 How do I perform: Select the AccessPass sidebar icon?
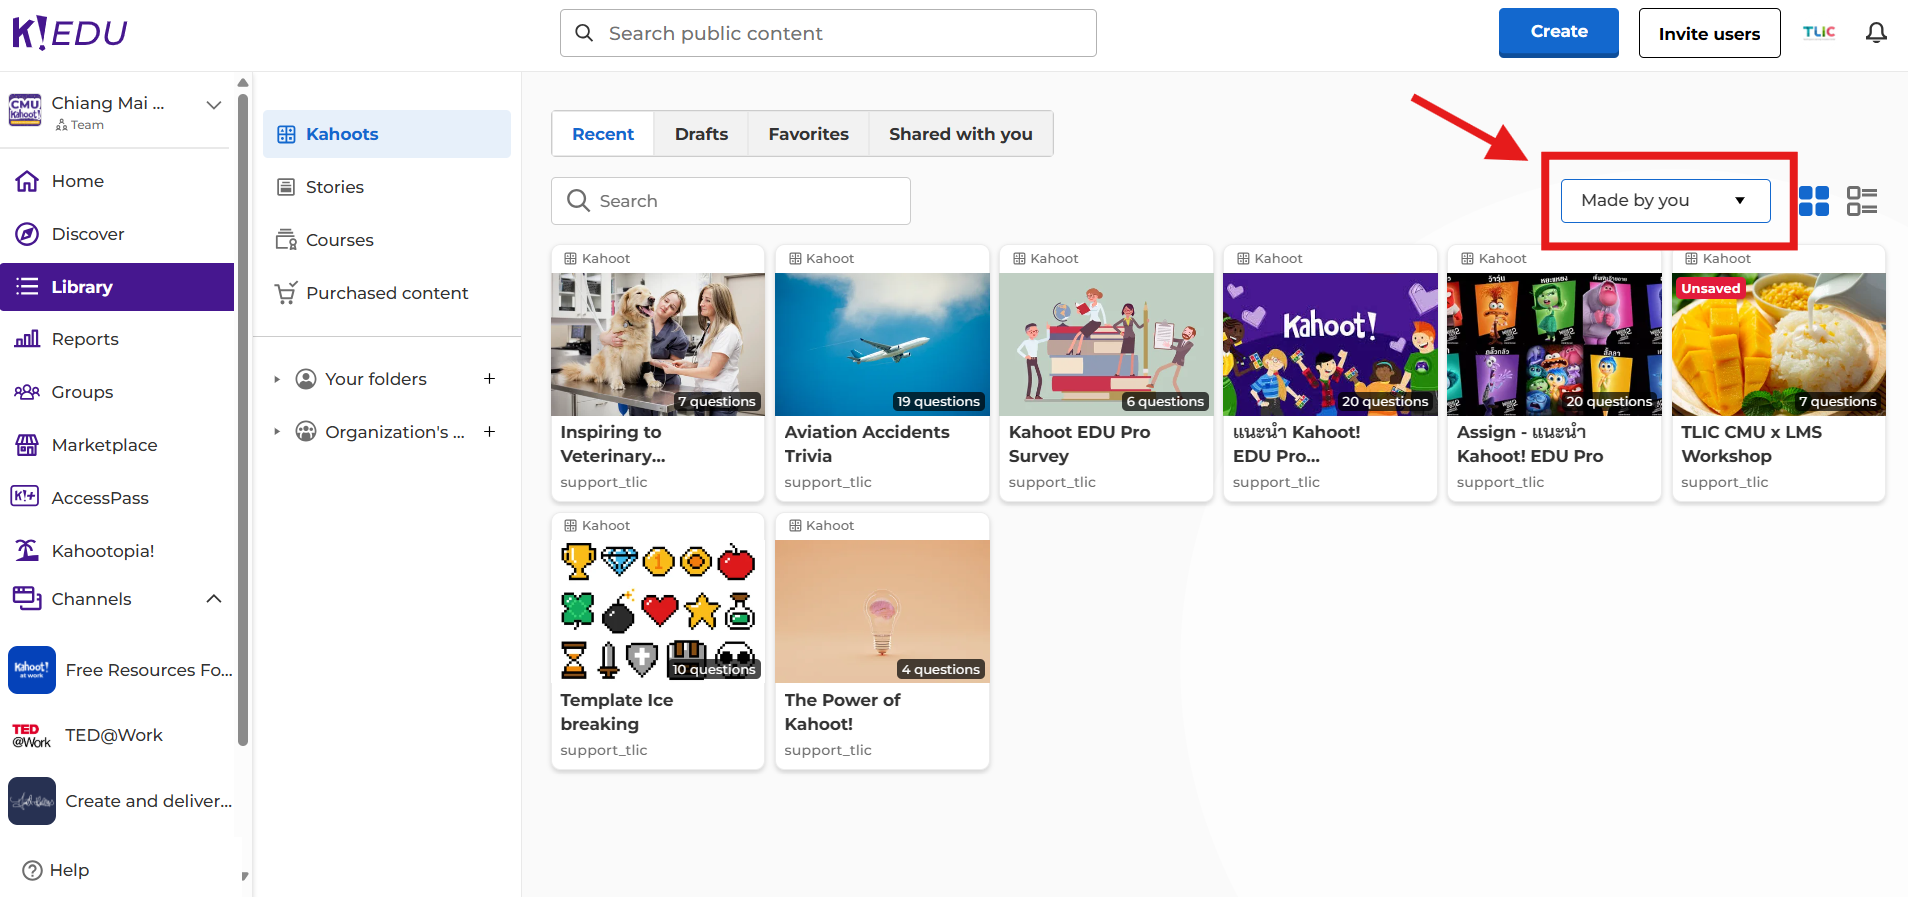(25, 497)
